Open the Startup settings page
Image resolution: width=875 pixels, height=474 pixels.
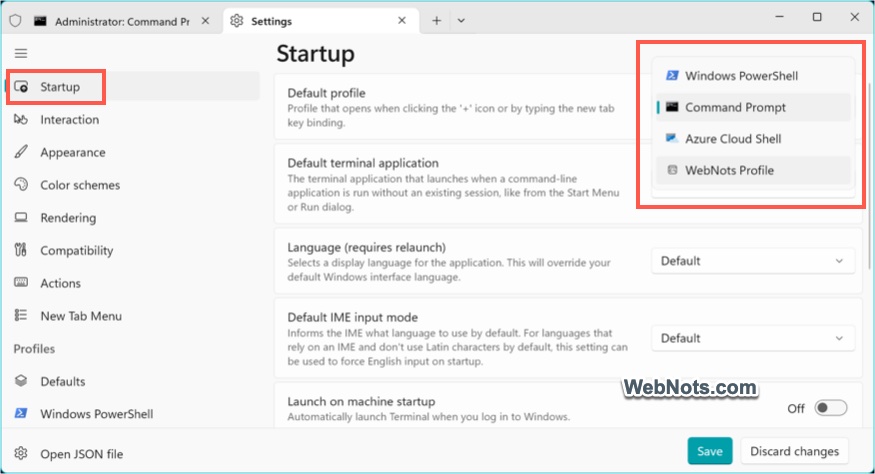pos(133,87)
